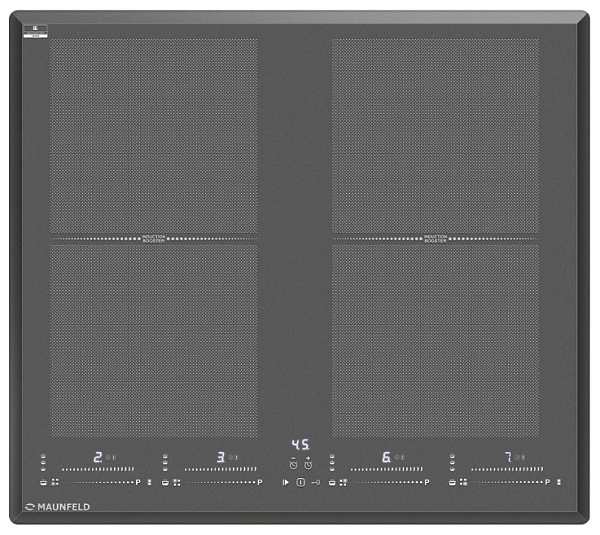Image resolution: width=600 pixels, height=535 pixels.
Task: Tap the timer display showing 45
Action: (300, 444)
